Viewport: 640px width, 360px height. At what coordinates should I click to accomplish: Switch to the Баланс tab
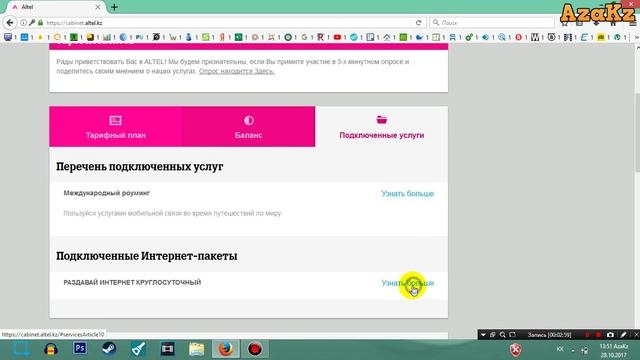point(249,127)
